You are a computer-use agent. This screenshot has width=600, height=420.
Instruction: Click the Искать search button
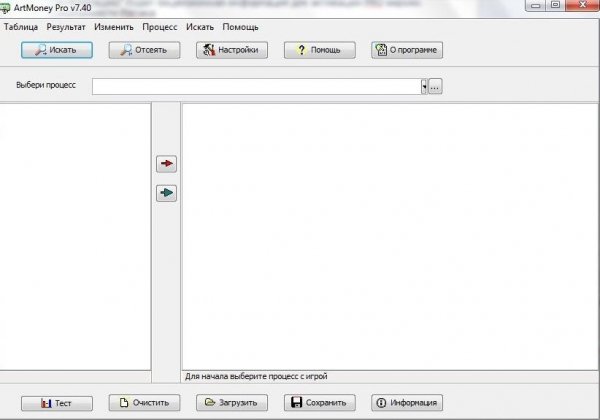[57, 50]
